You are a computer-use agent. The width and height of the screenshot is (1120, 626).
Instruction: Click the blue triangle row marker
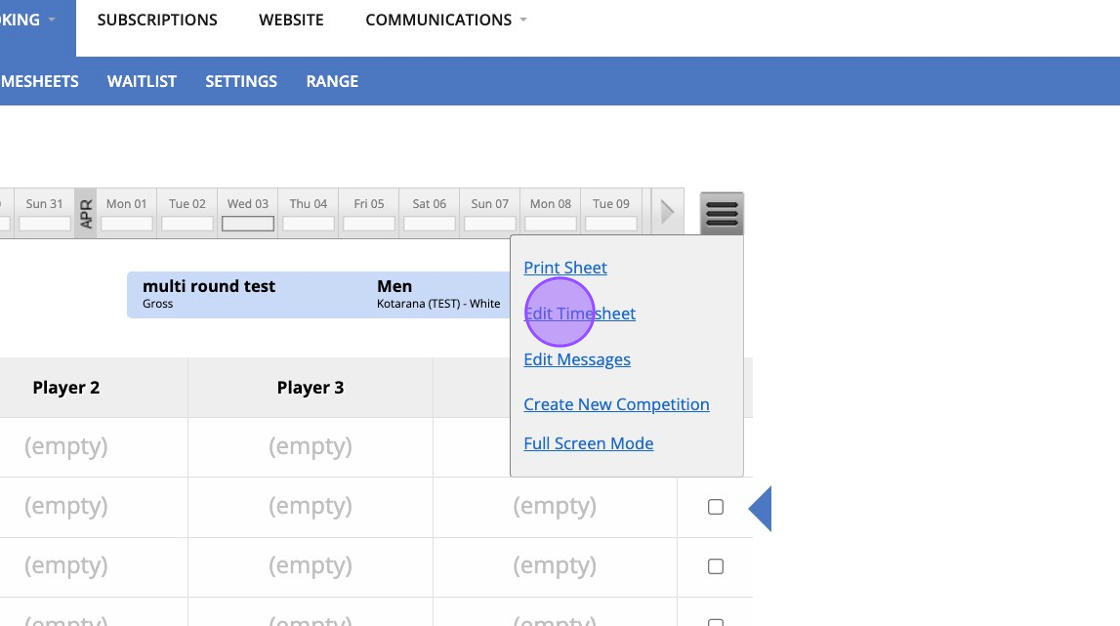tap(760, 508)
